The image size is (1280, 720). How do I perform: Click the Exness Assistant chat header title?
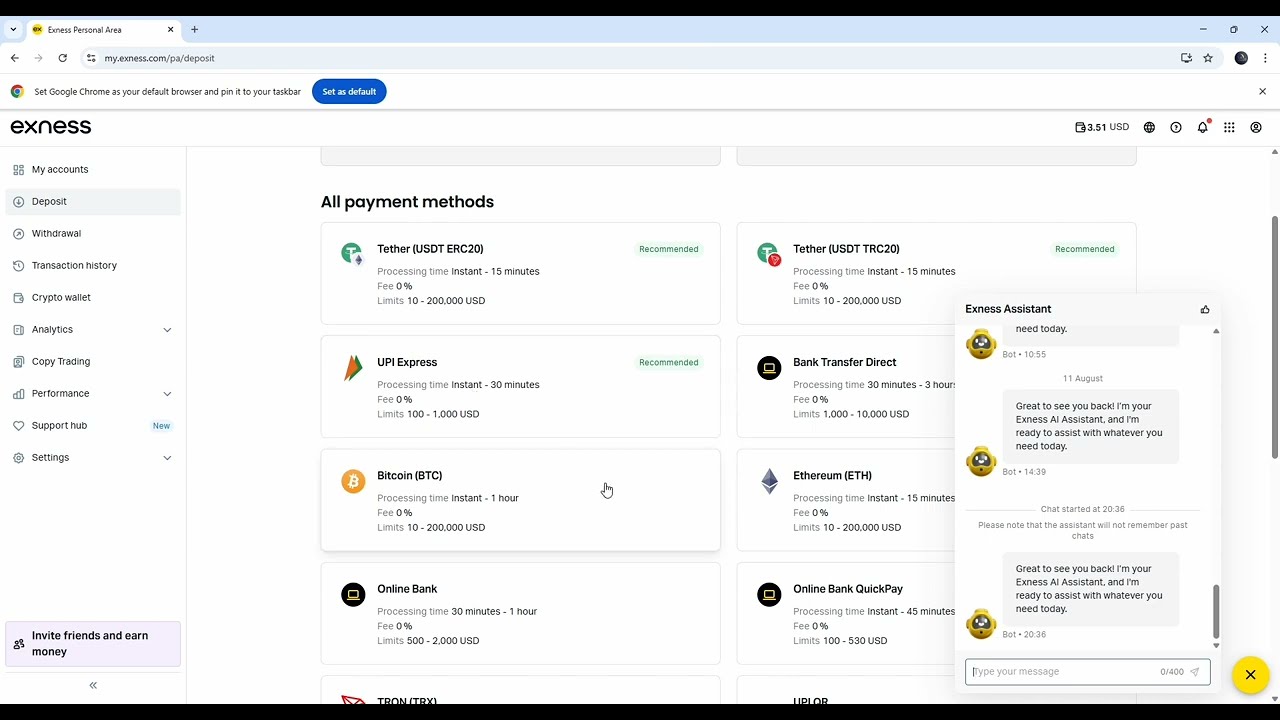[1008, 309]
